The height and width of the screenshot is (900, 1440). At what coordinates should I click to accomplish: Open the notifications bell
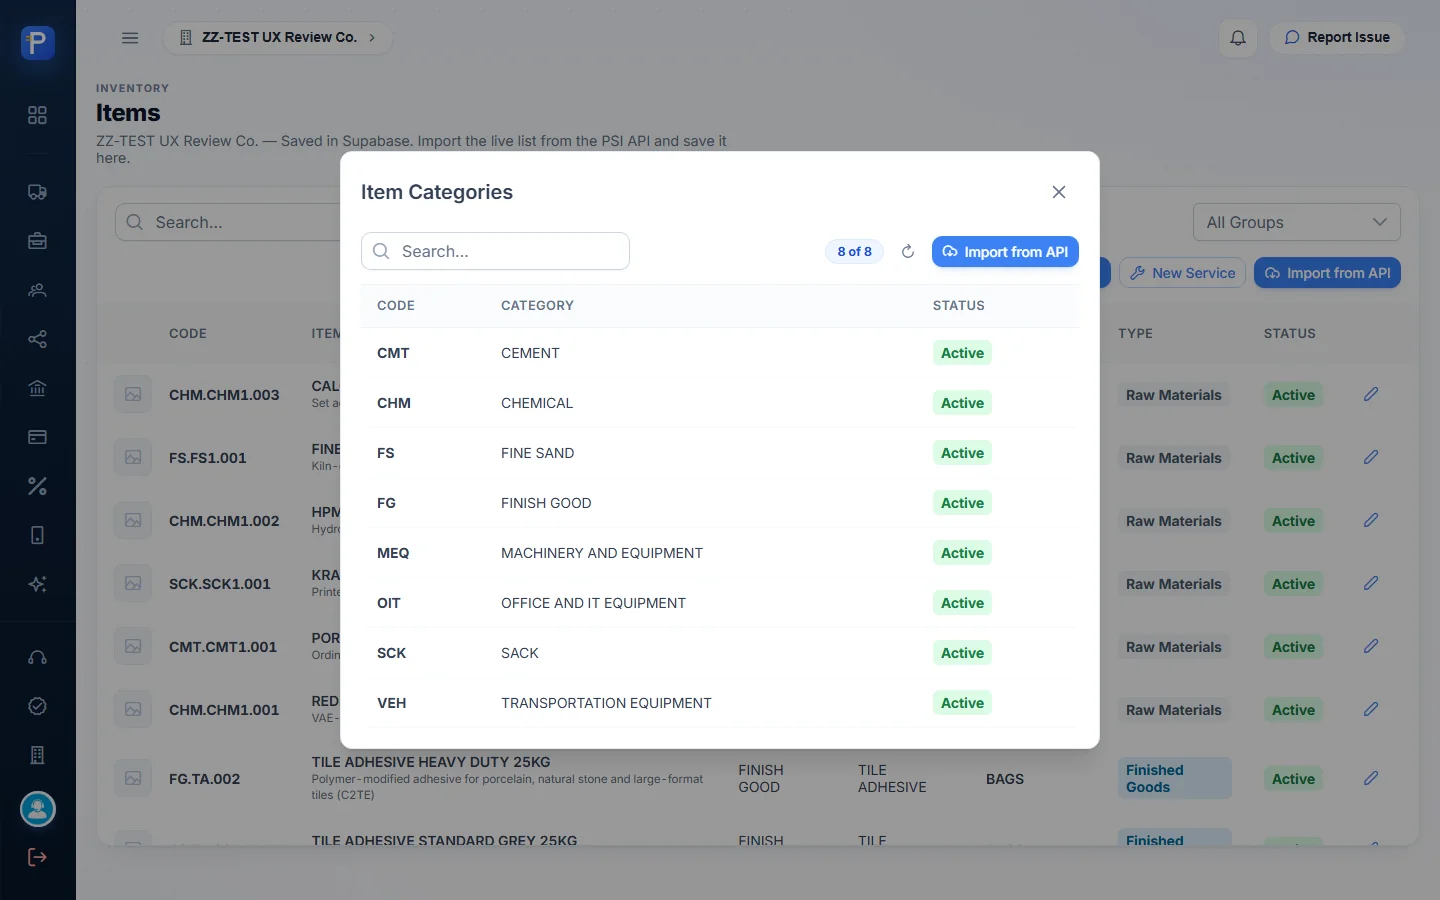(x=1238, y=38)
